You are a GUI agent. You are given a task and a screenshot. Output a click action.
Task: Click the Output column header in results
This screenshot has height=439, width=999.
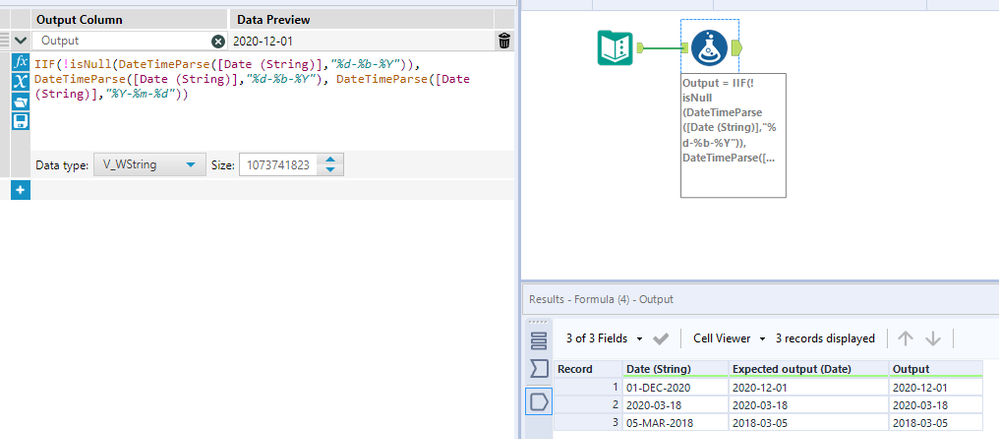tap(936, 369)
